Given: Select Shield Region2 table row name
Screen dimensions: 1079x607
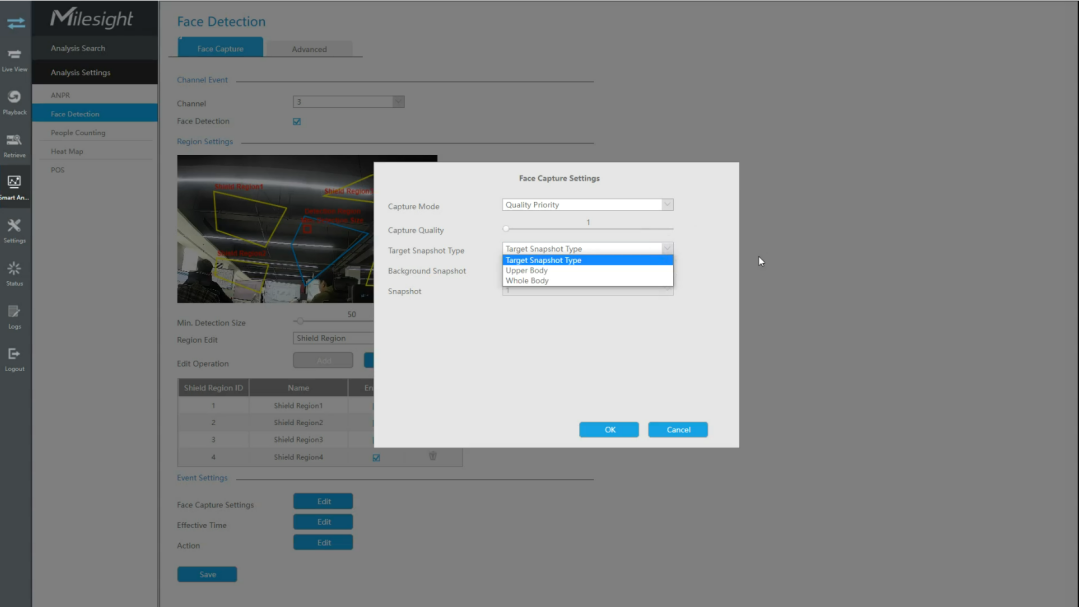Looking at the screenshot, I should pos(298,423).
